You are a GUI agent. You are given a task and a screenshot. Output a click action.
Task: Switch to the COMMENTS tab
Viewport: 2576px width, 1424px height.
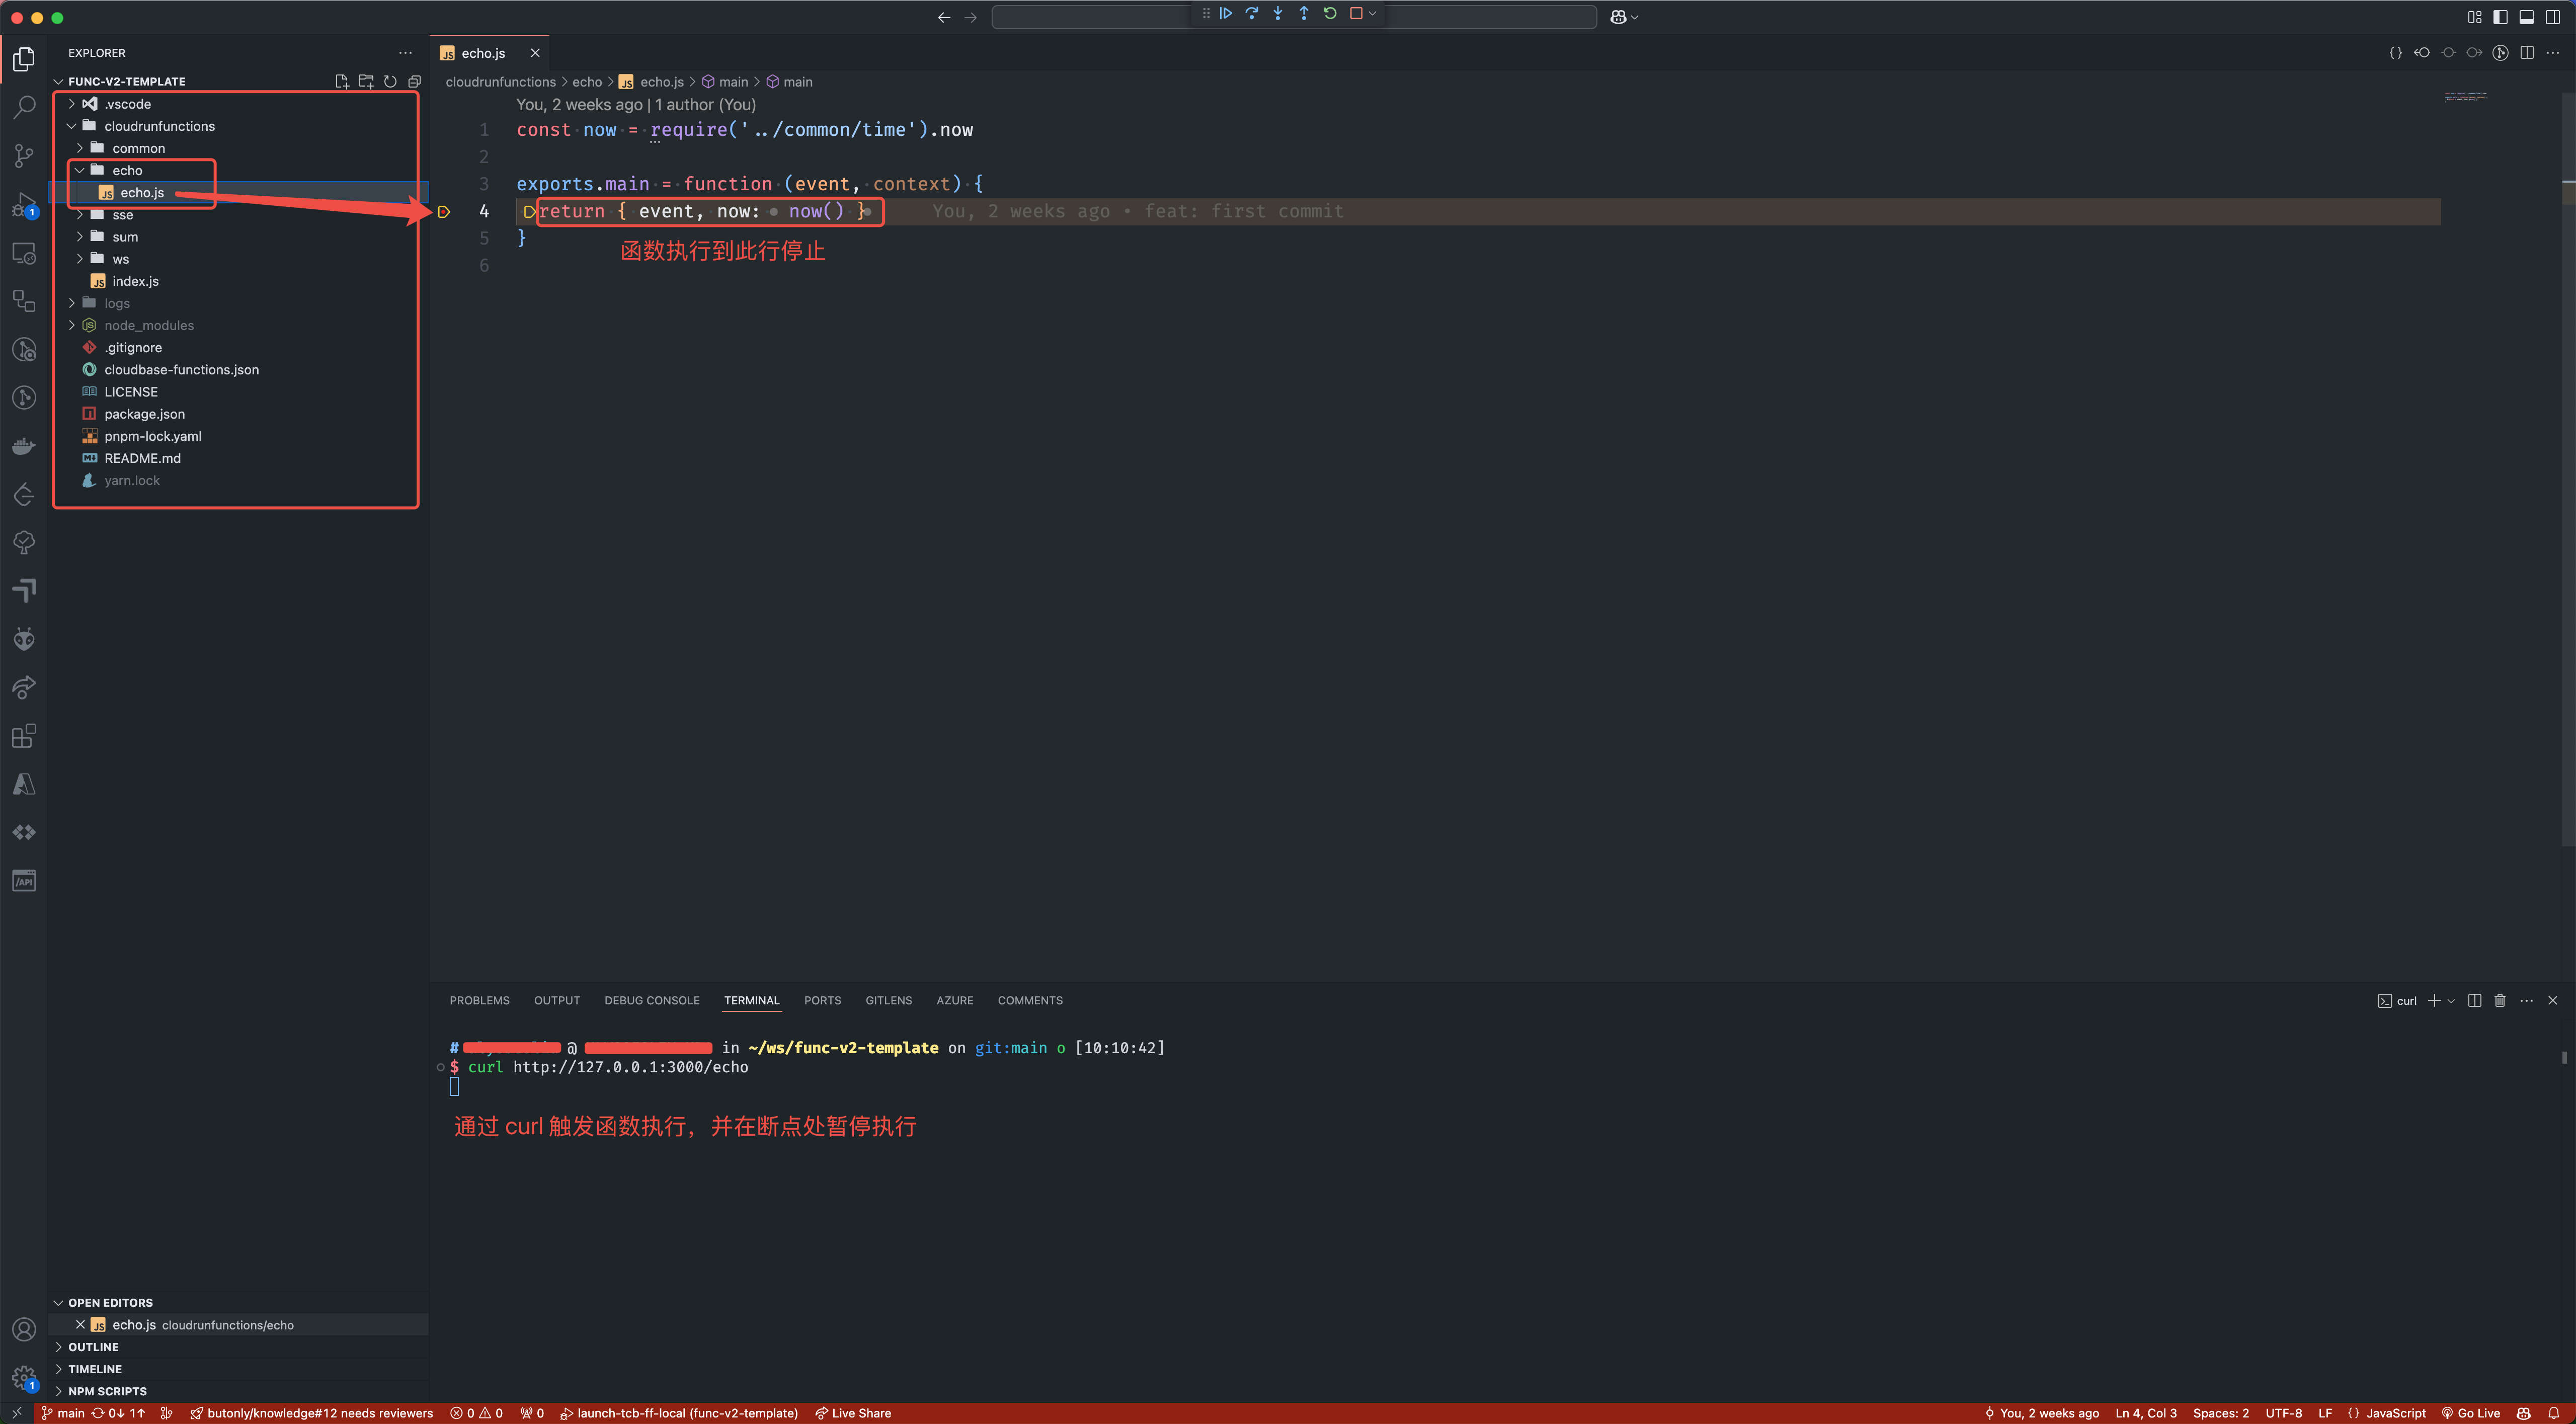pos(1030,1000)
